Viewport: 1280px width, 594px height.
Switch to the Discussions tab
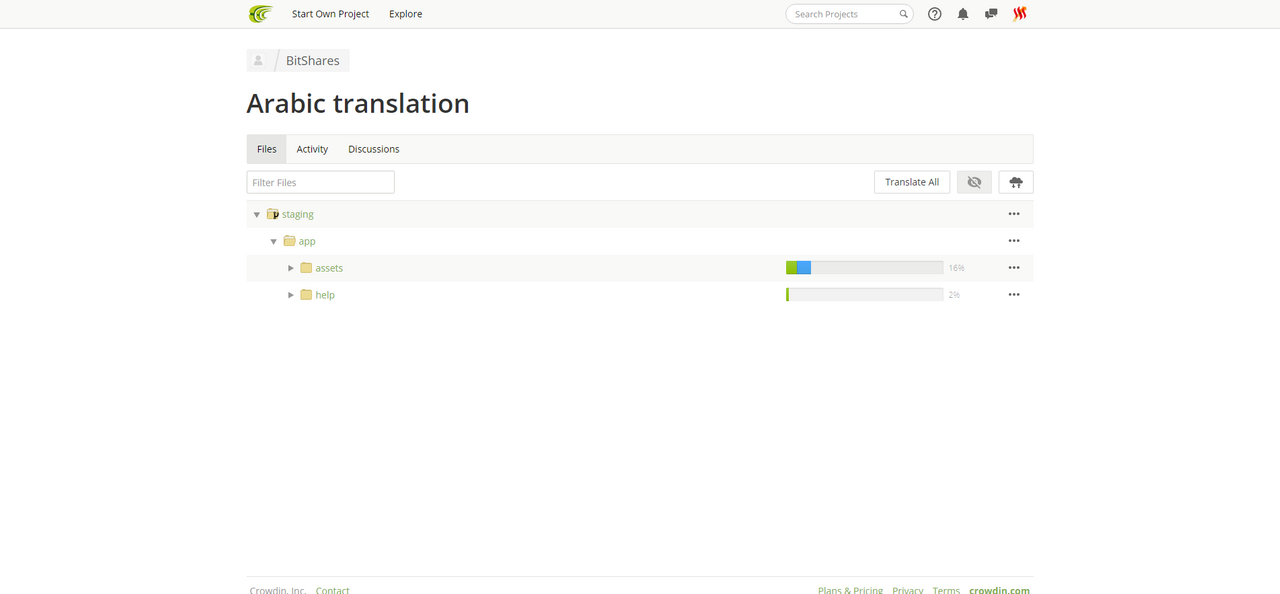pyautogui.click(x=374, y=149)
